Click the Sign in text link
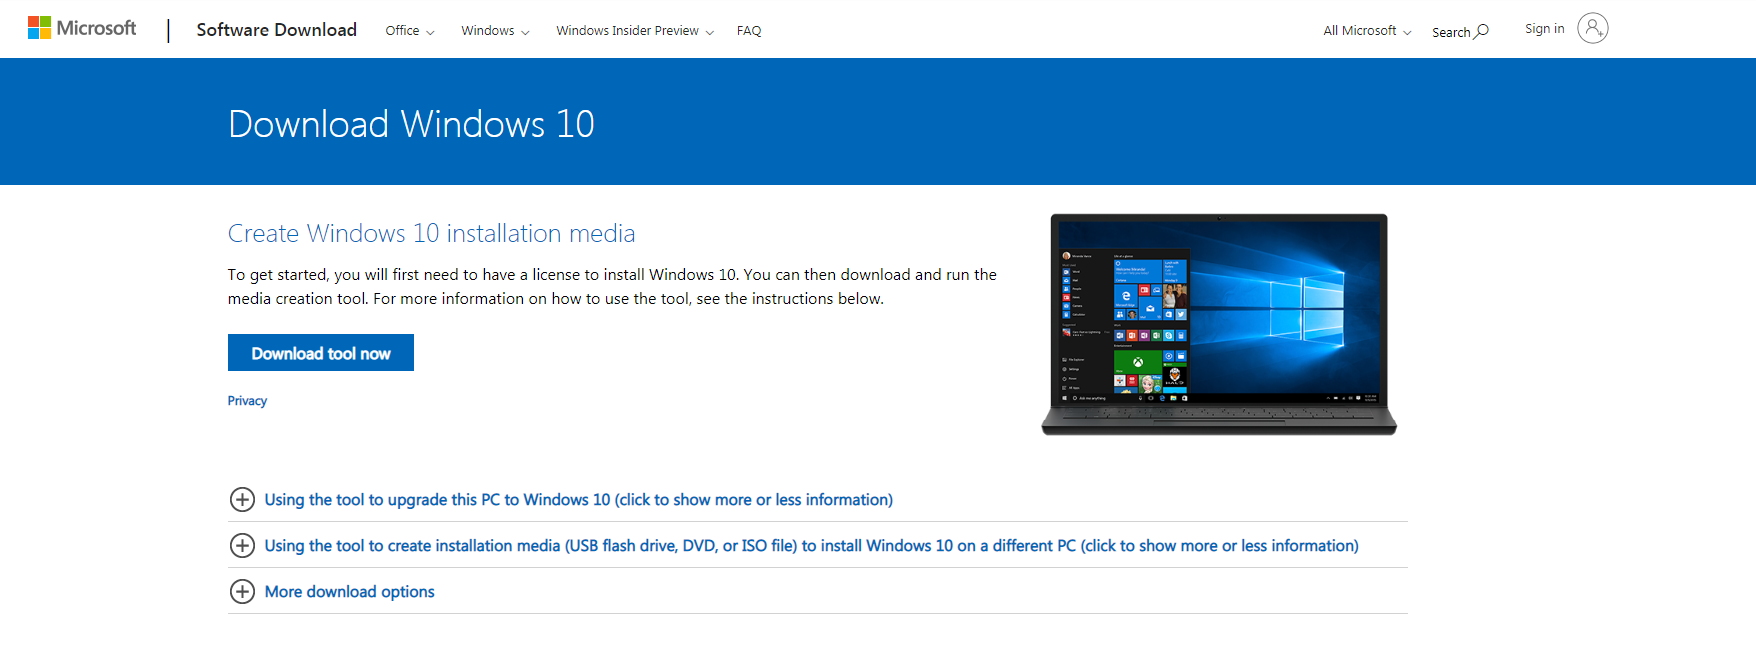 tap(1544, 29)
